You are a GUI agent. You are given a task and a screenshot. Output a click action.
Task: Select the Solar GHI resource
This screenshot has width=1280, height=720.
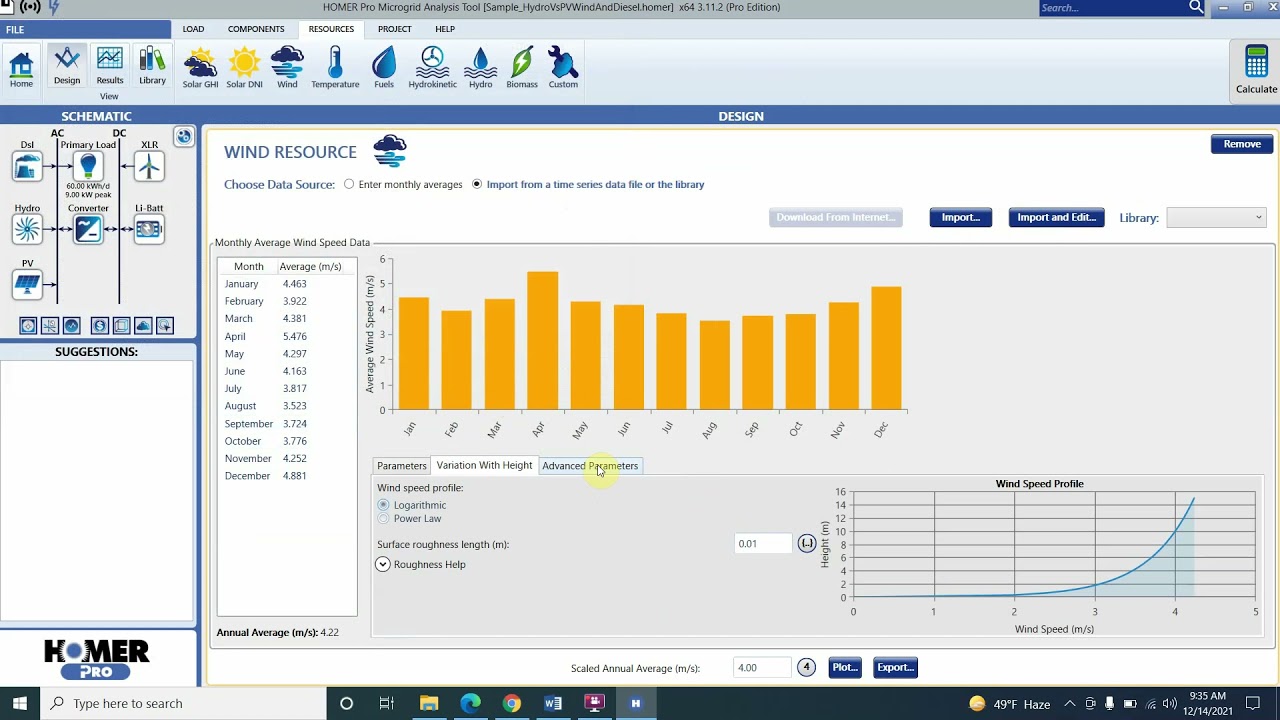coord(200,68)
